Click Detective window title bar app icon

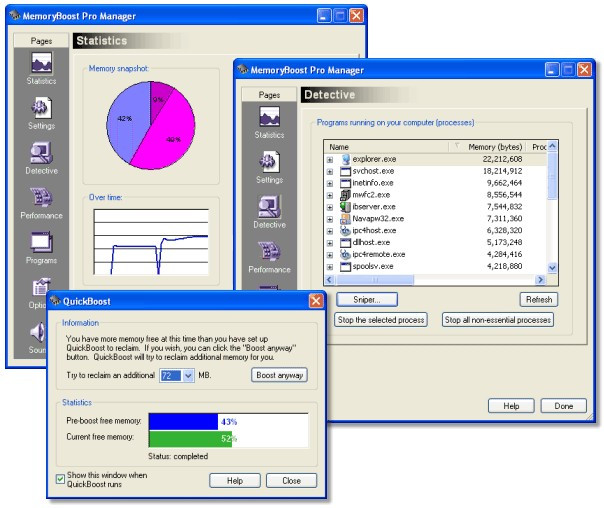pyautogui.click(x=243, y=69)
